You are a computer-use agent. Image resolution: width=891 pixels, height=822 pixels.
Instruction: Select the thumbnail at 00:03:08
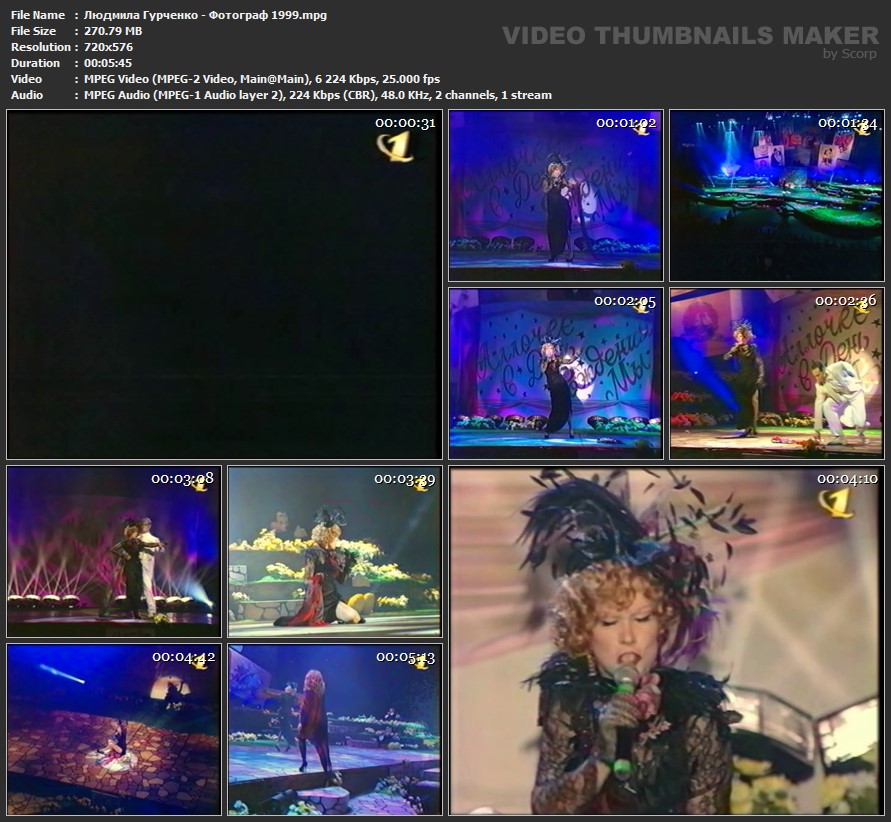click(x=114, y=552)
